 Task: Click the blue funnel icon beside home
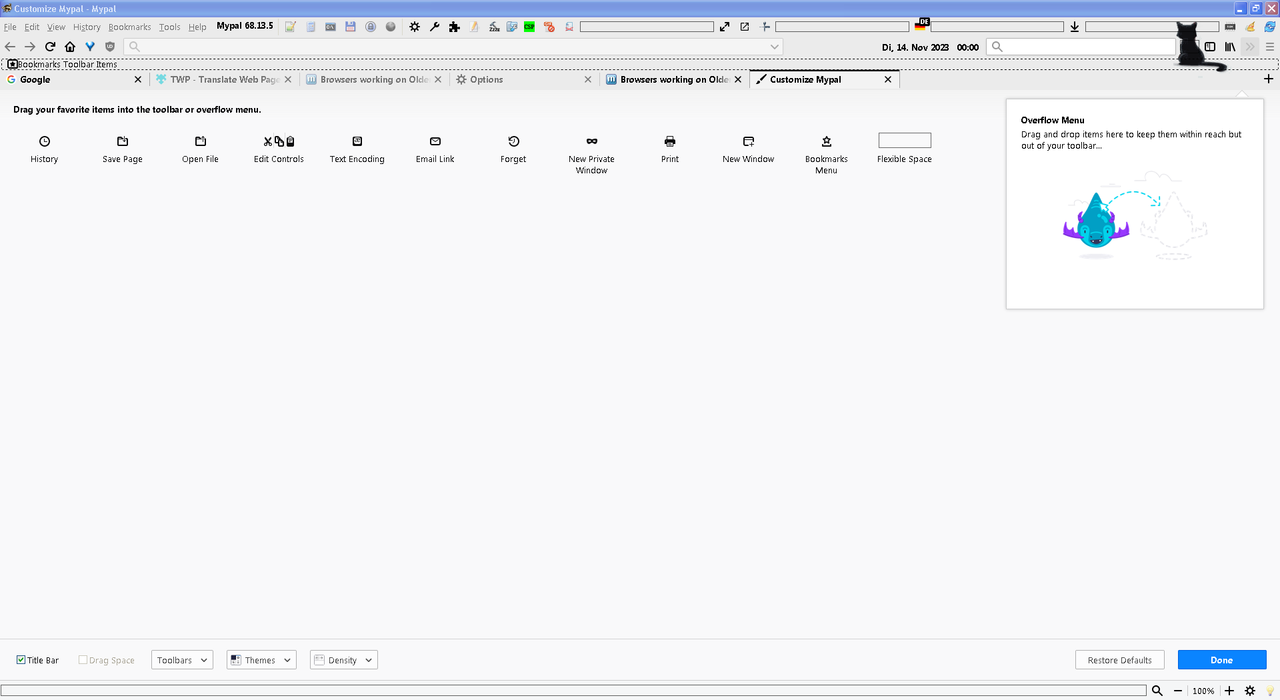pos(90,46)
